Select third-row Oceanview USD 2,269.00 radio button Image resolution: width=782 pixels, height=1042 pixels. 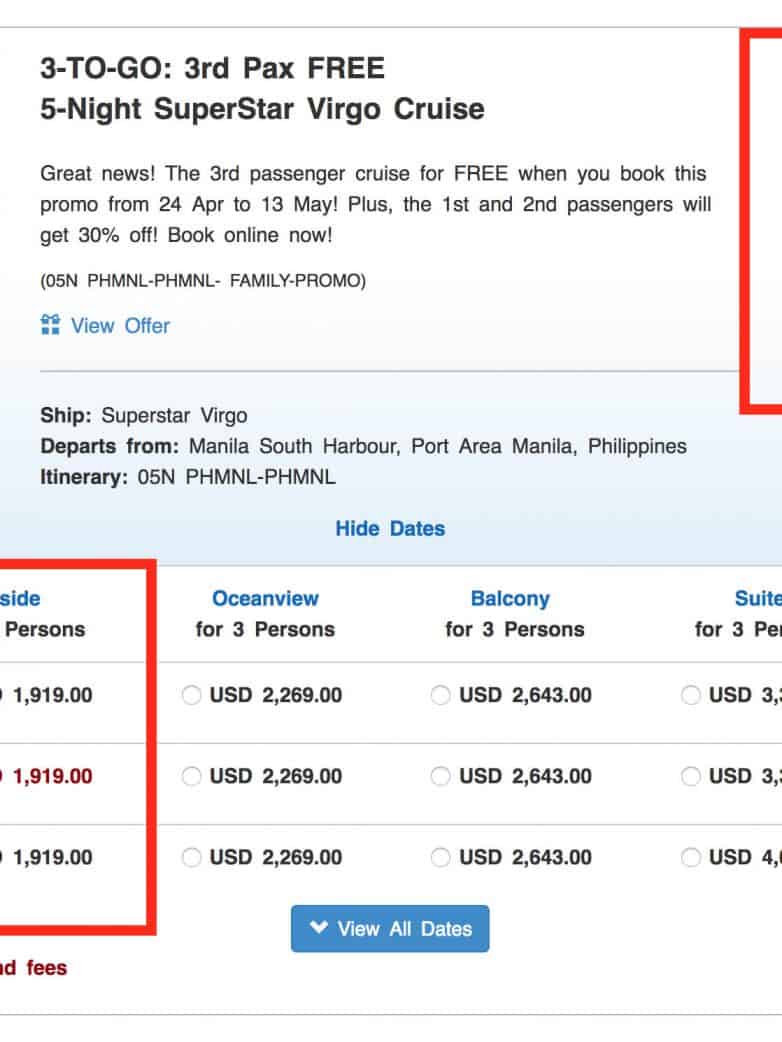click(x=192, y=857)
